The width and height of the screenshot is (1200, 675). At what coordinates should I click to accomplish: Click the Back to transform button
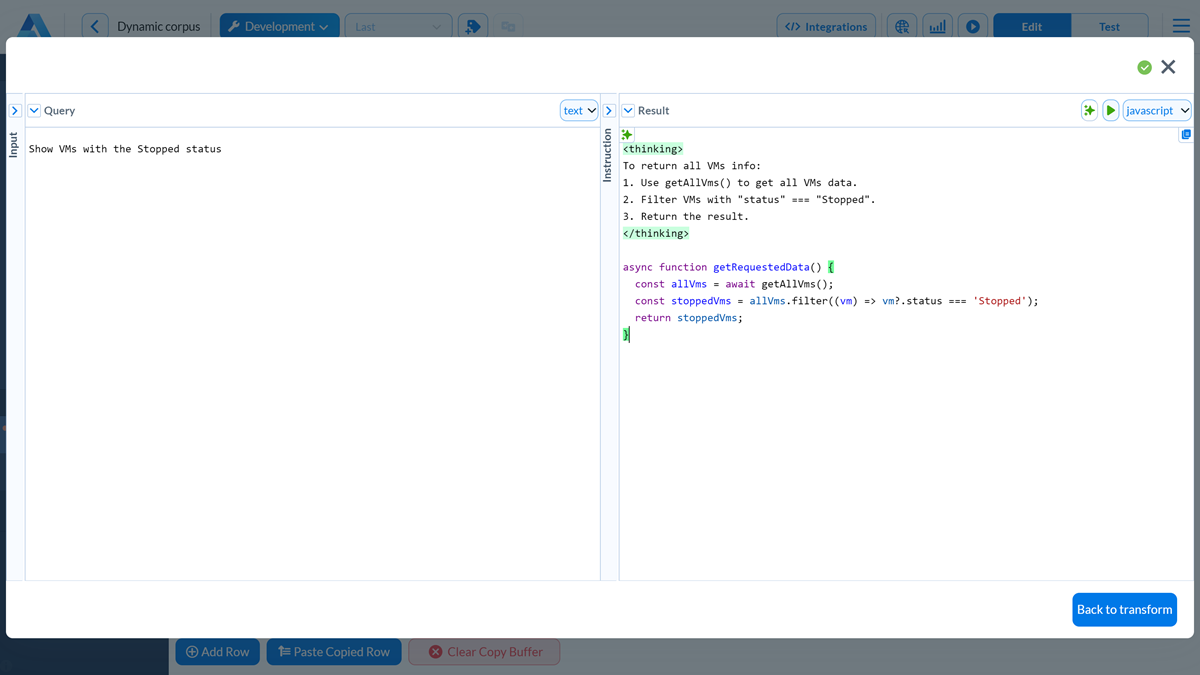[1124, 609]
